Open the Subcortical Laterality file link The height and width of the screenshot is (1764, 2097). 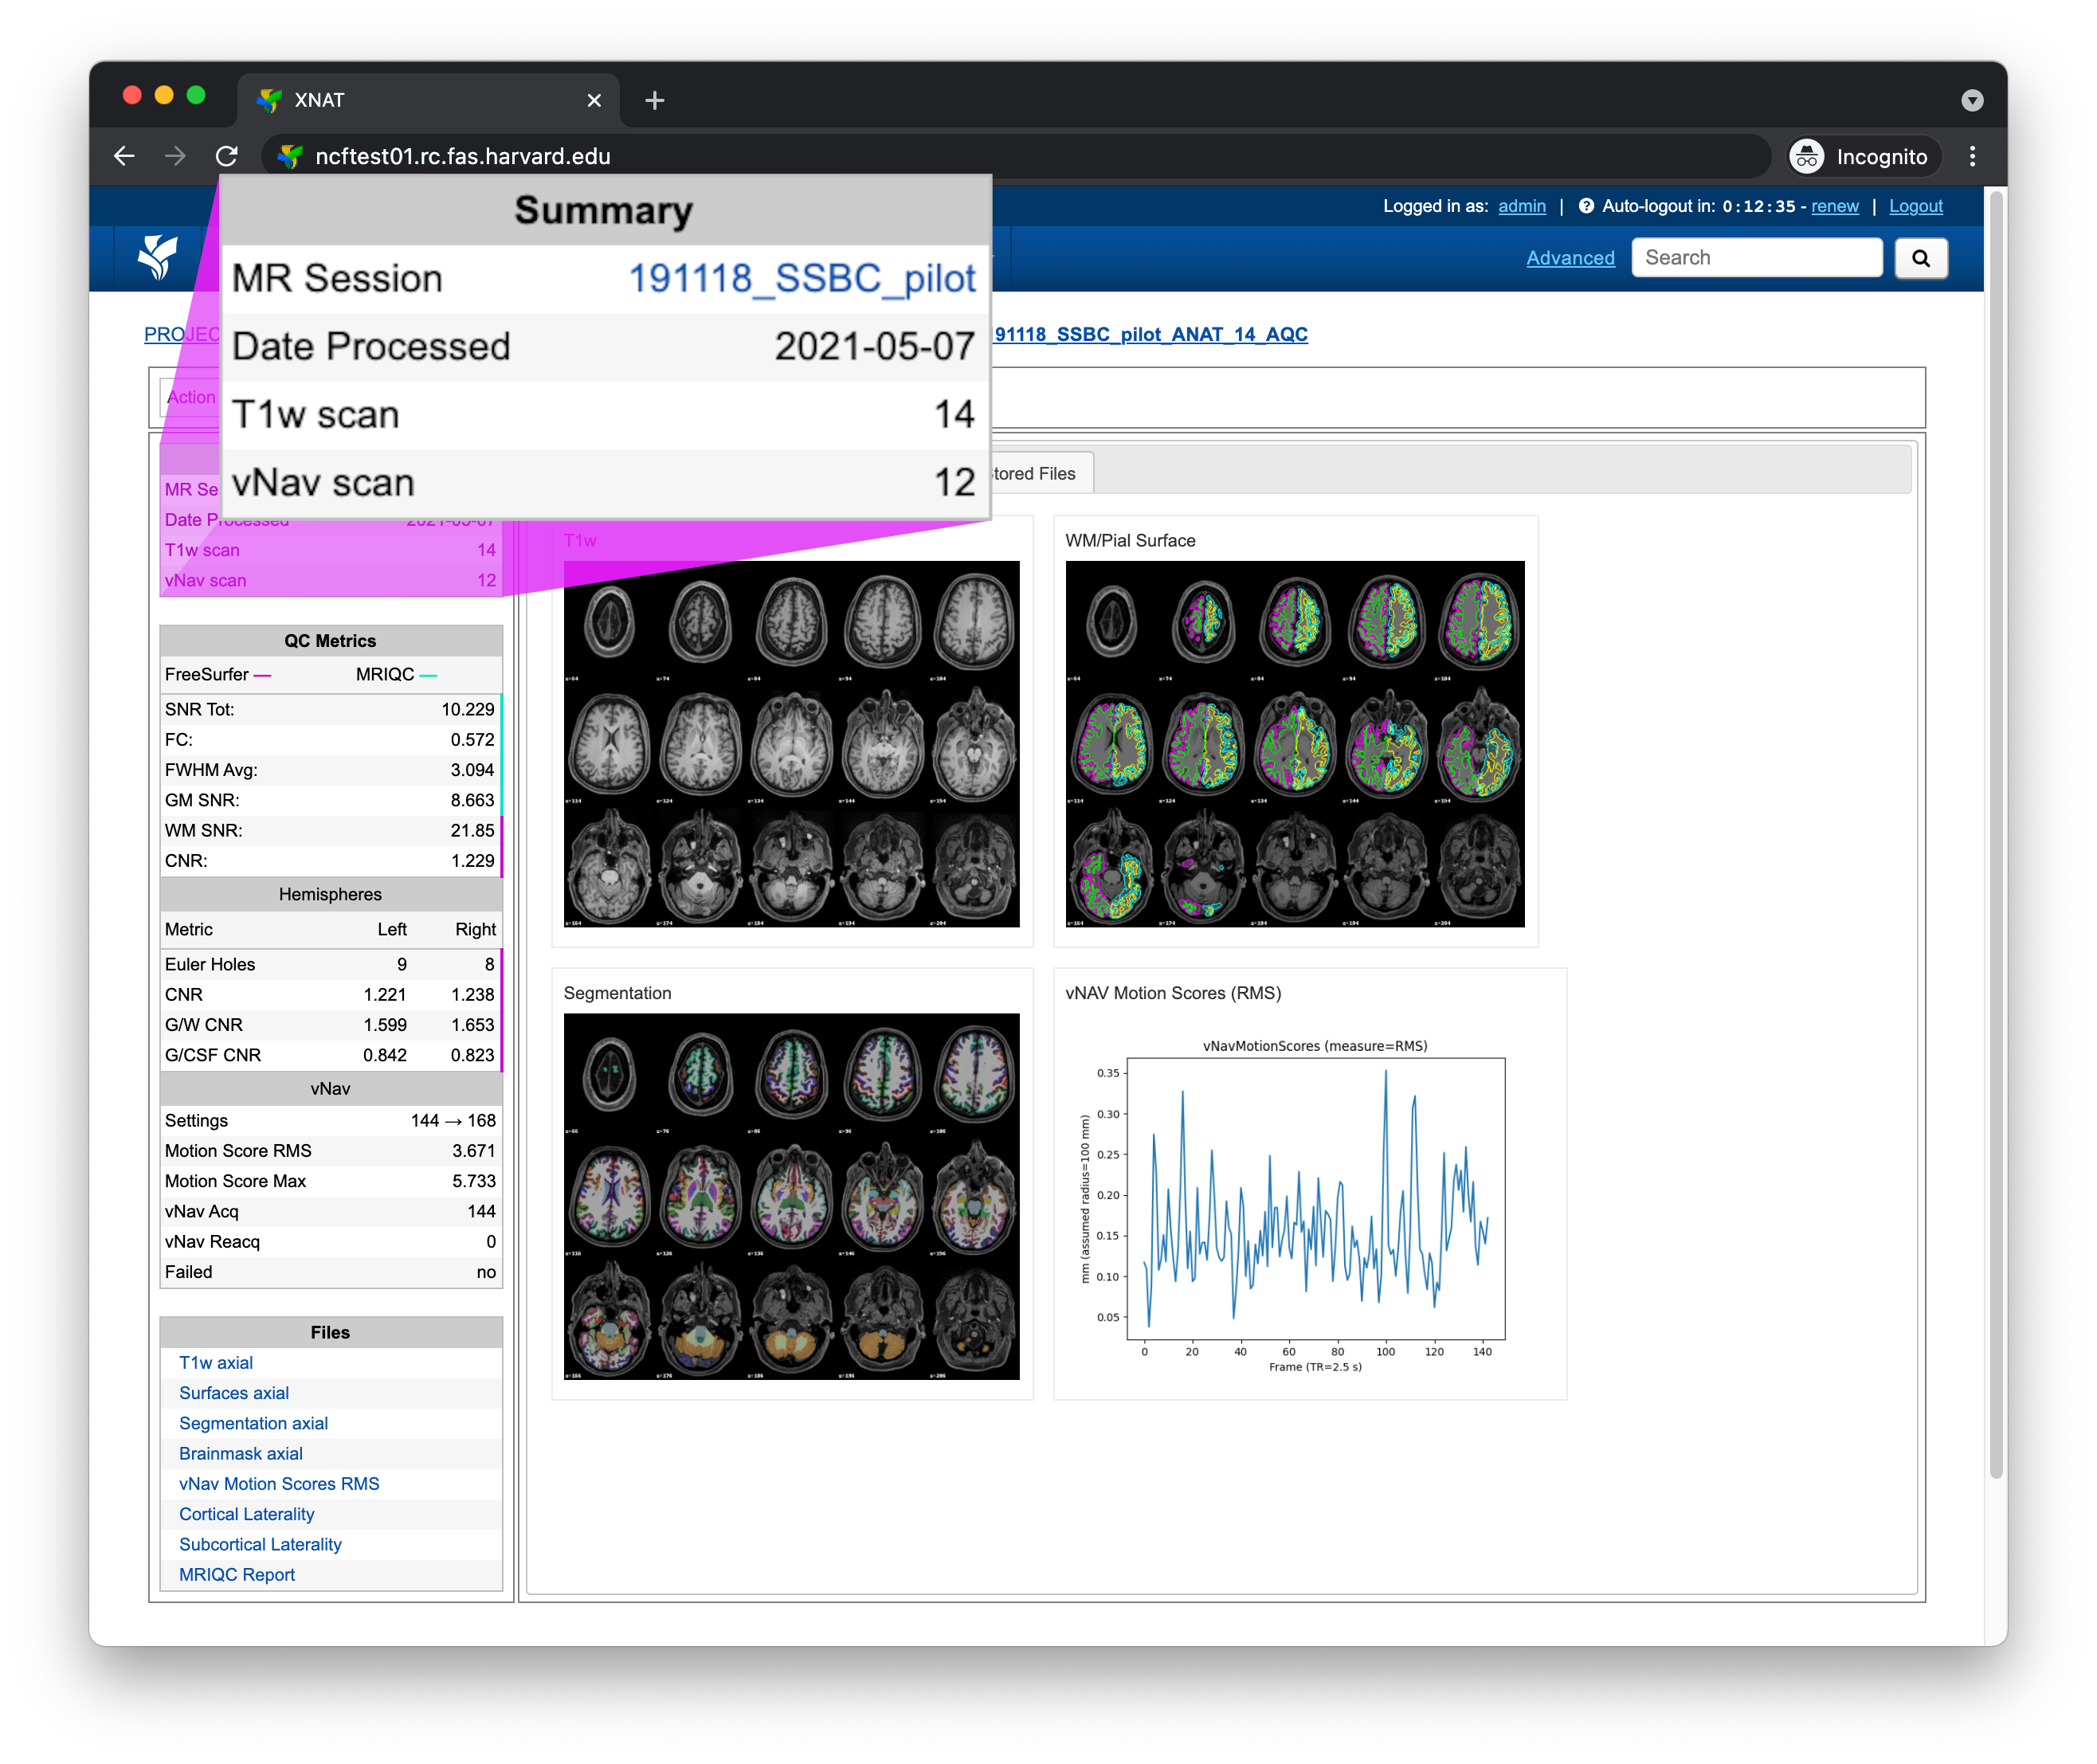coord(260,1544)
